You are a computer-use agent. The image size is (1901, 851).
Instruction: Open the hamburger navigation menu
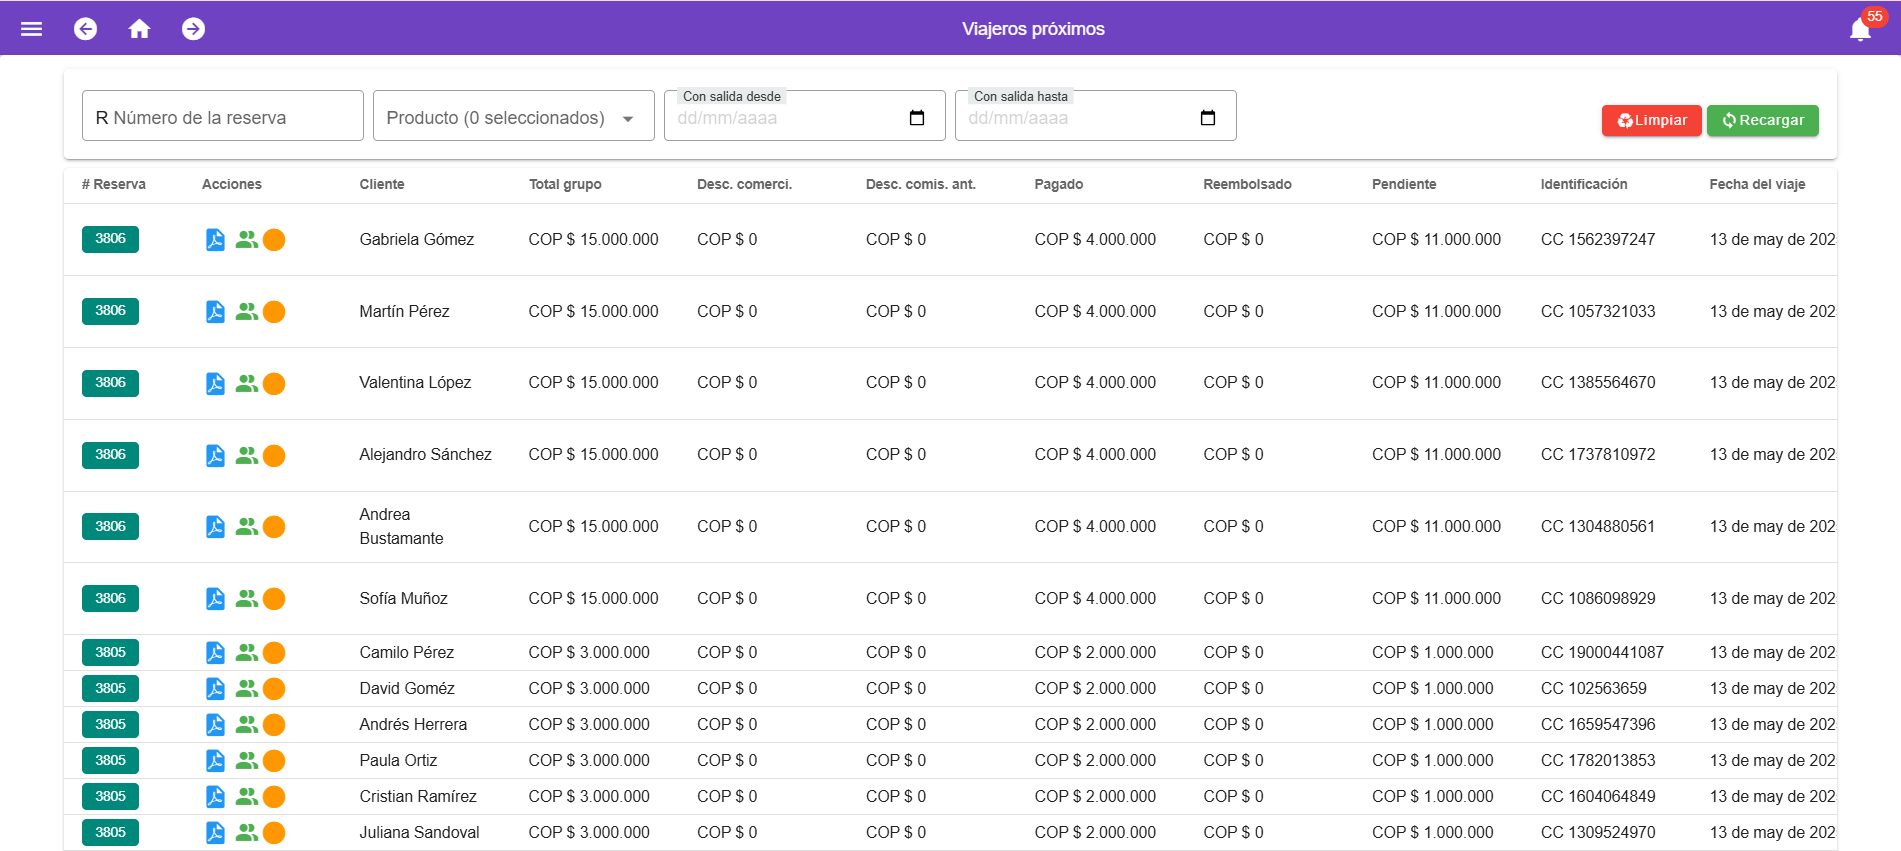click(x=32, y=29)
